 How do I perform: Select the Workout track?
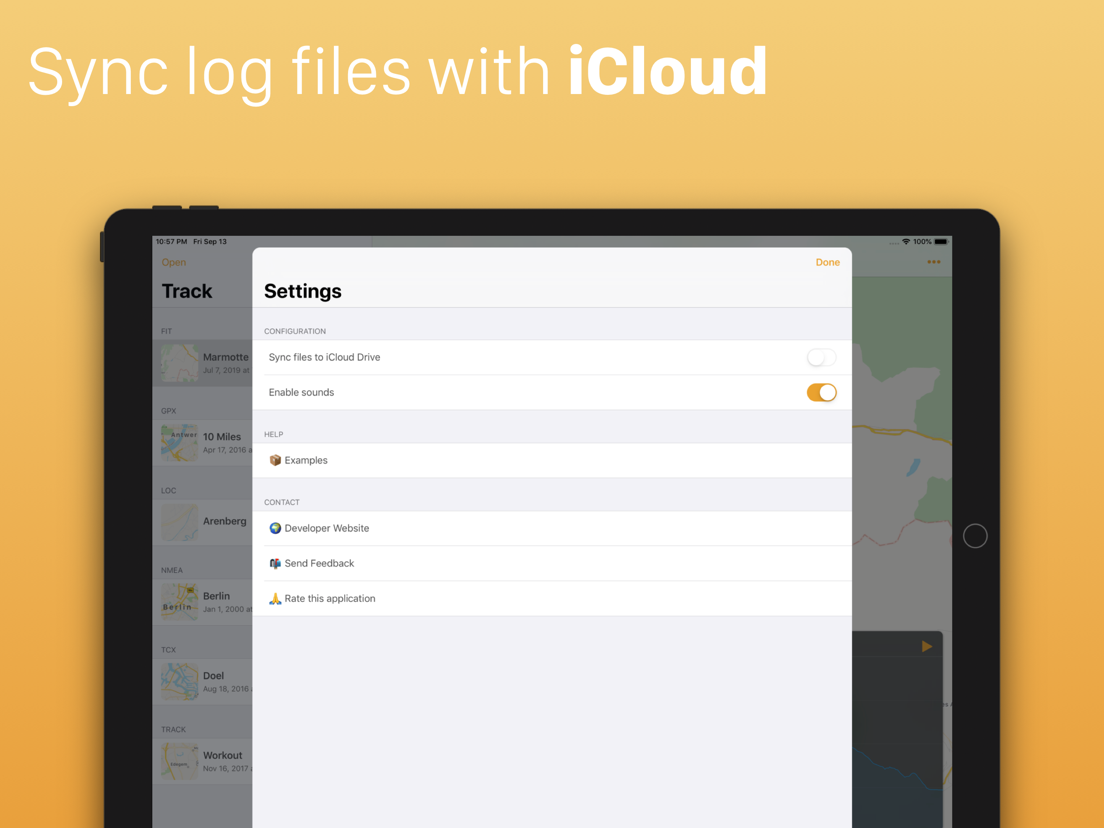pyautogui.click(x=203, y=761)
